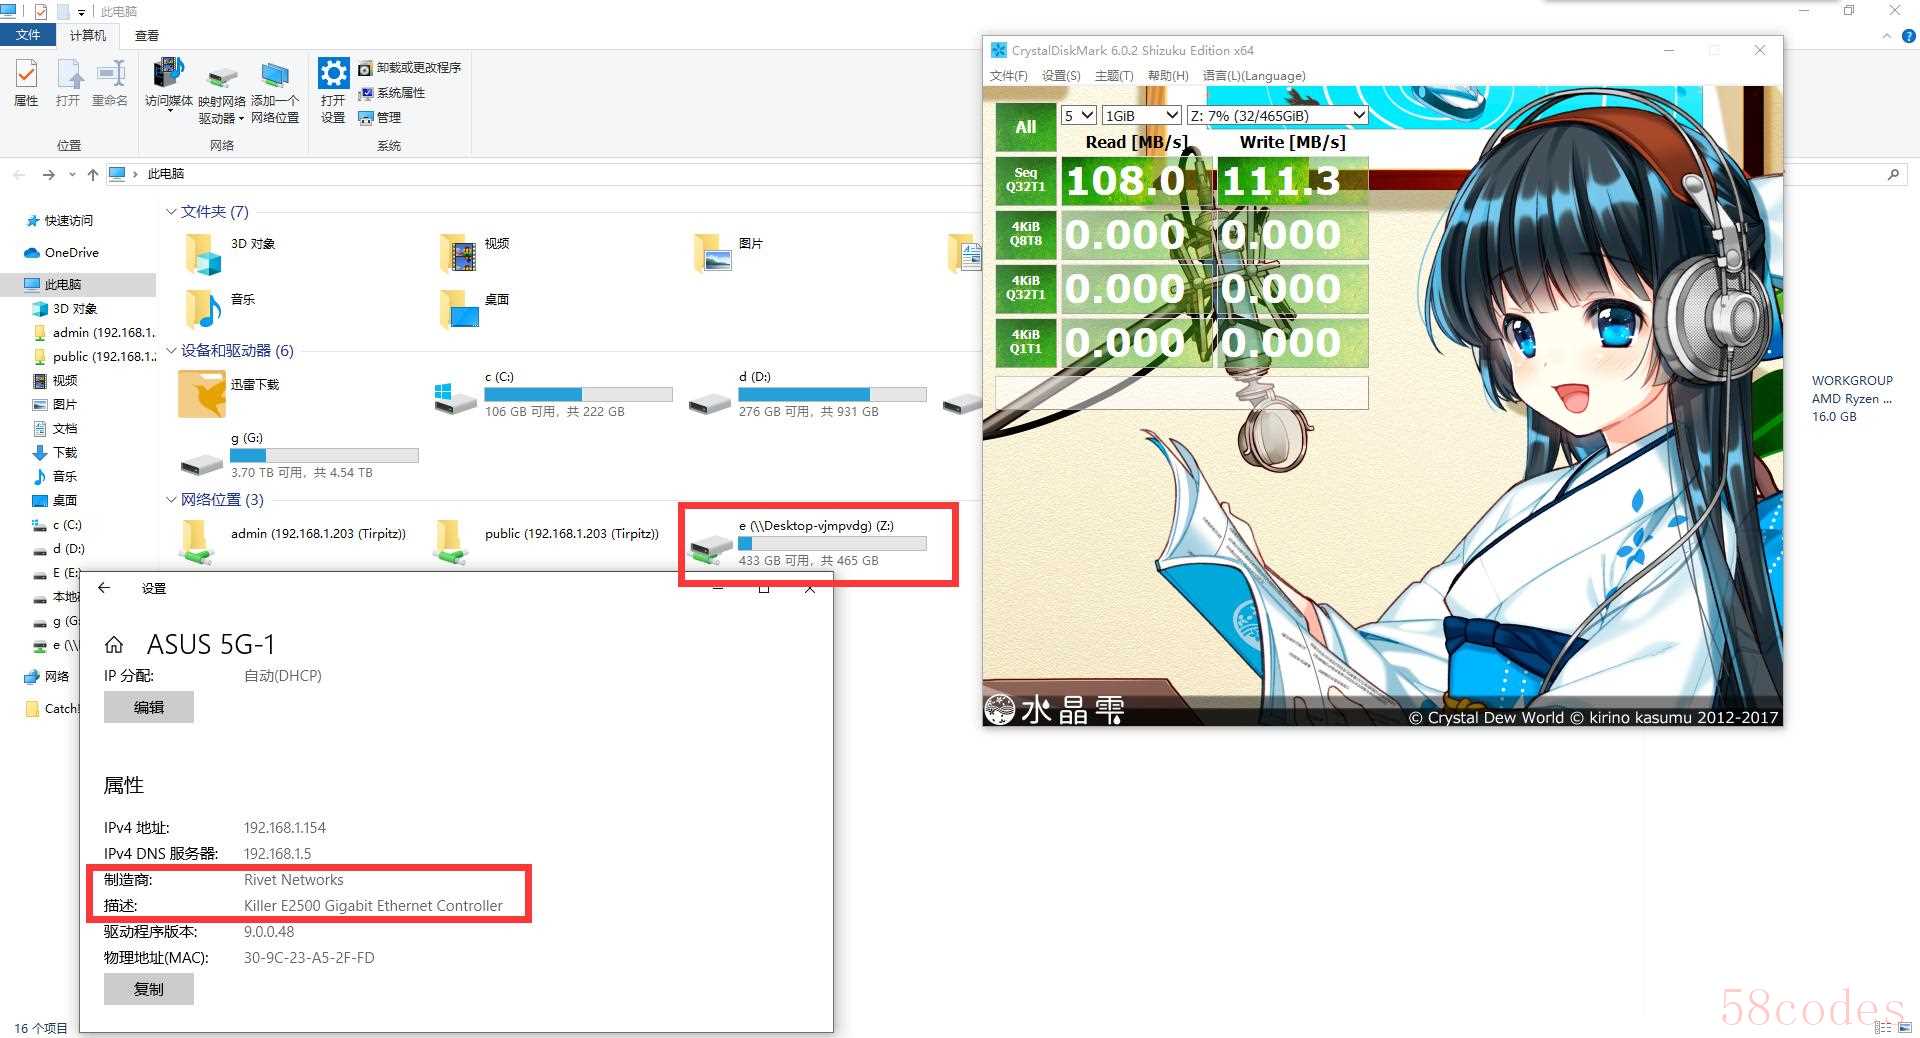Viewport: 1920px width, 1038px height.
Task: Run the 4KiB Q32T1 test
Action: tap(1026, 288)
